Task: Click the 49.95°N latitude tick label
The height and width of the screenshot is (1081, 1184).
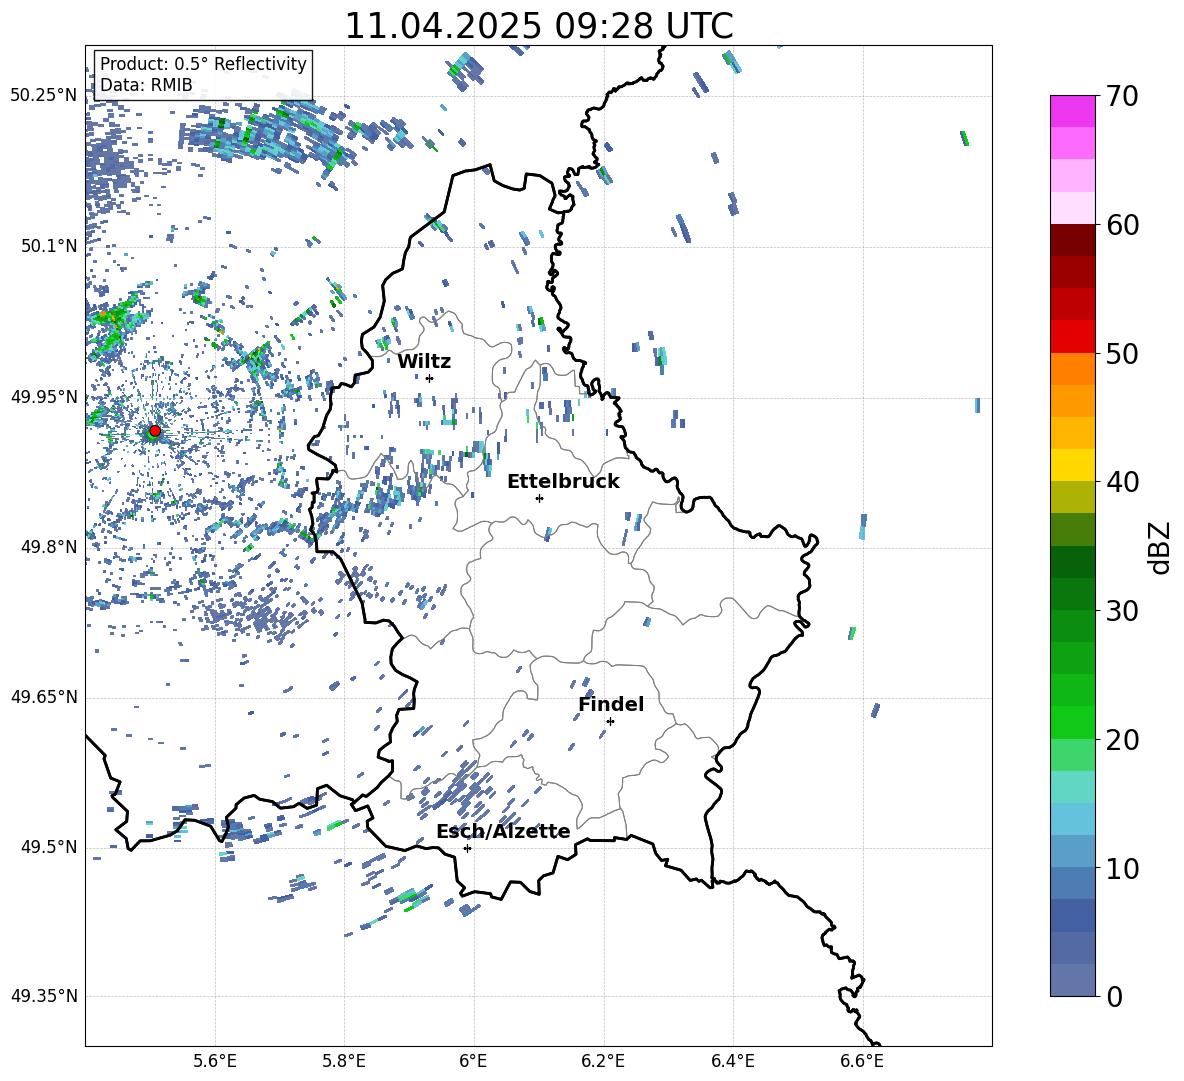Action: tap(44, 397)
